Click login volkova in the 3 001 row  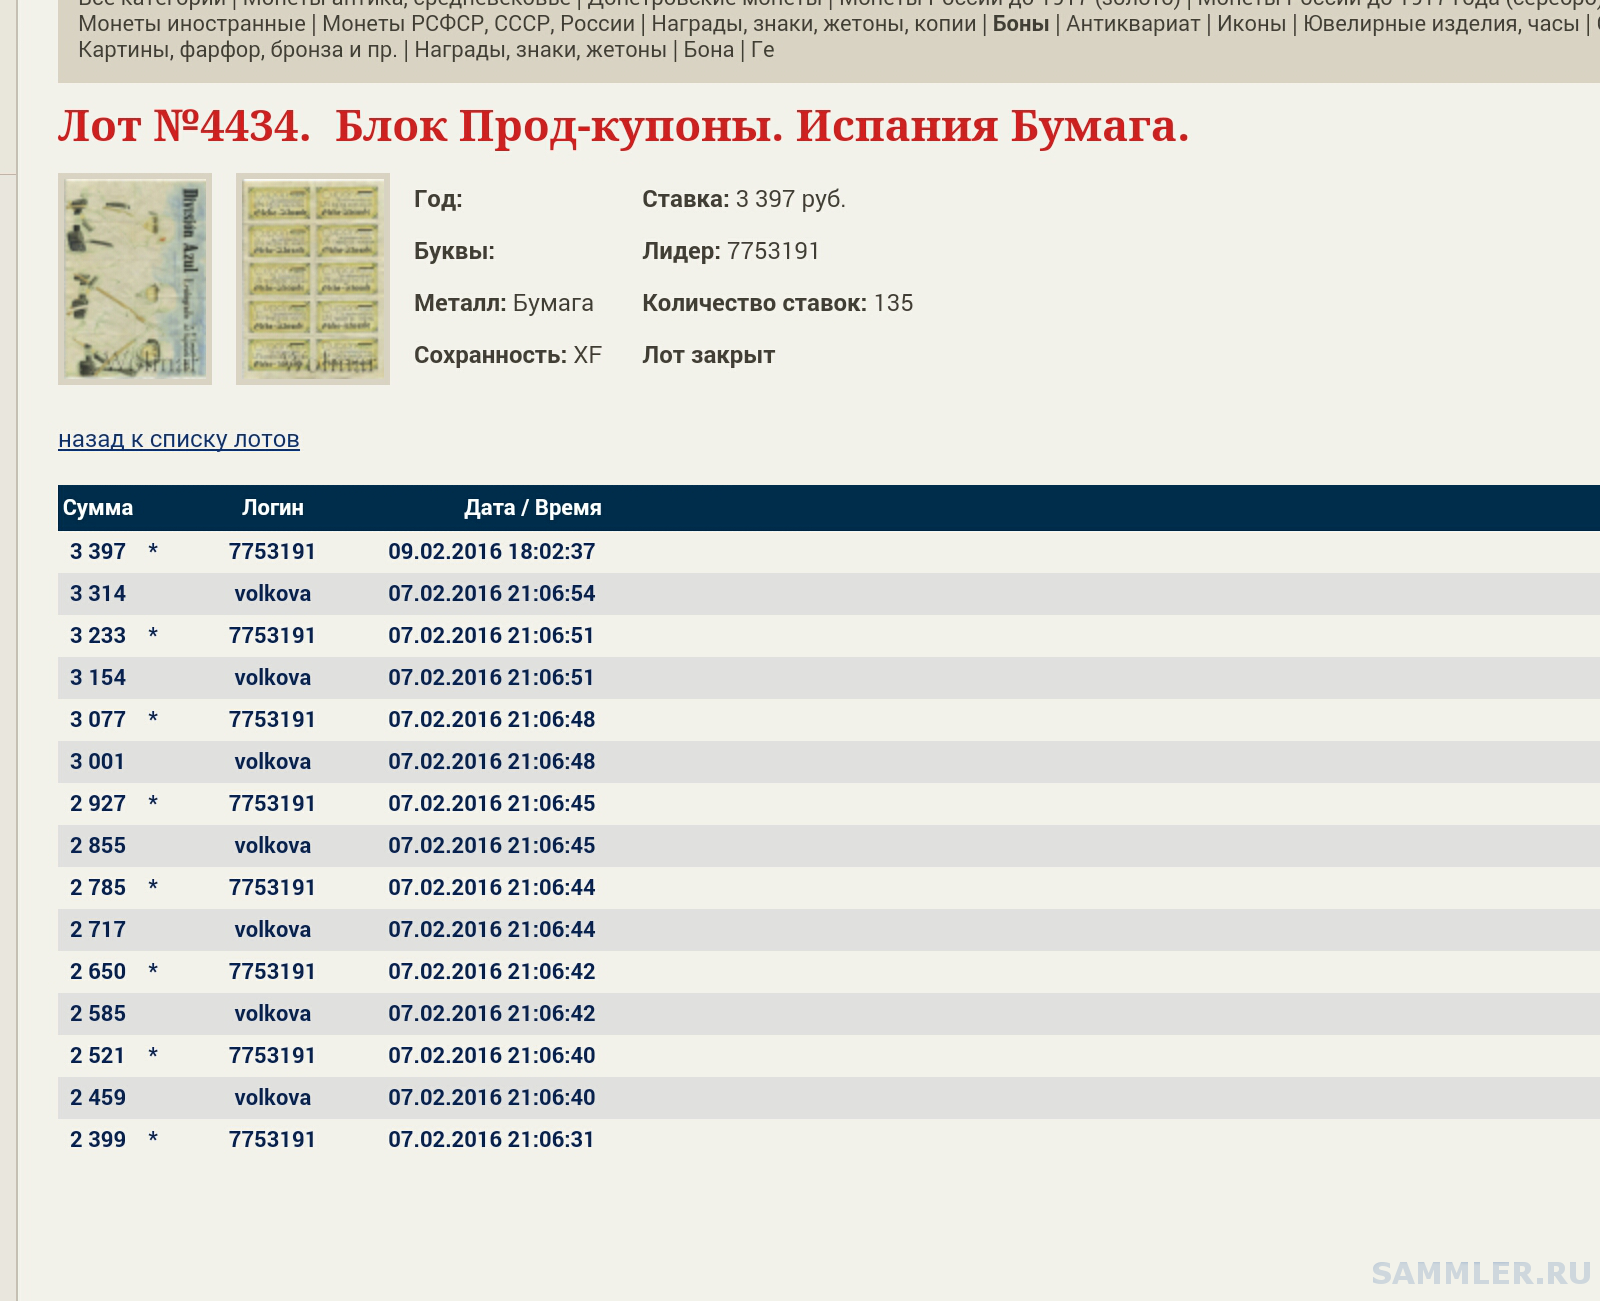[273, 761]
